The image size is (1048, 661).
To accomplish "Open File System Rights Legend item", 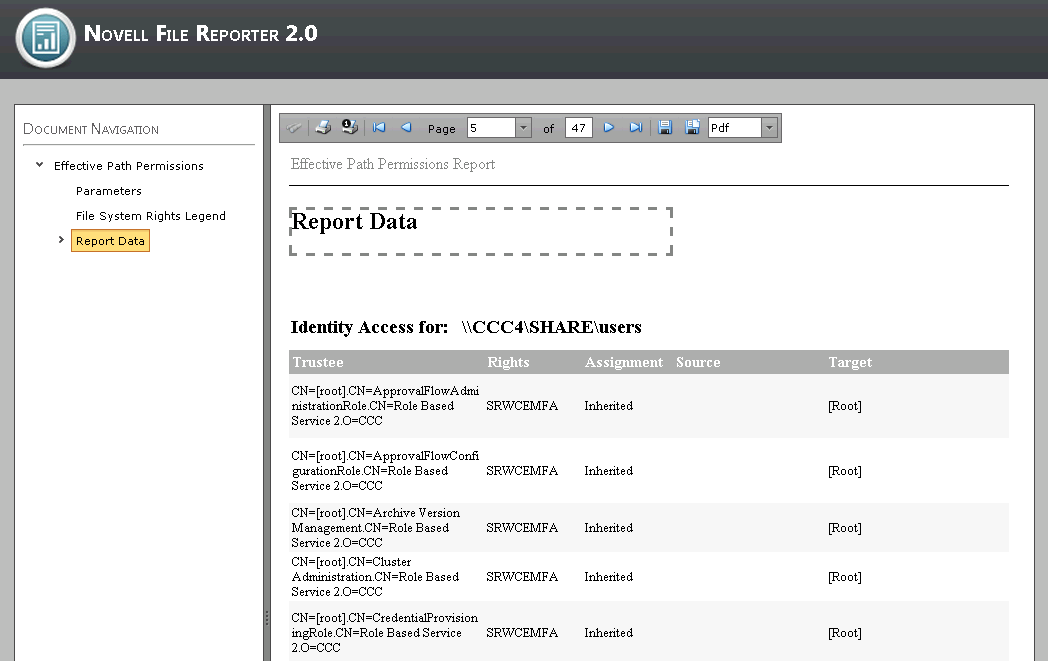I will click(151, 216).
